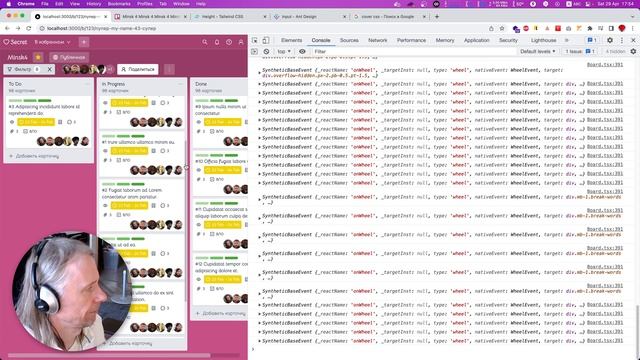Open the issues counter badge in DevTools tab bar
Image resolution: width=640 pixels, height=360 pixels.
(592, 40)
